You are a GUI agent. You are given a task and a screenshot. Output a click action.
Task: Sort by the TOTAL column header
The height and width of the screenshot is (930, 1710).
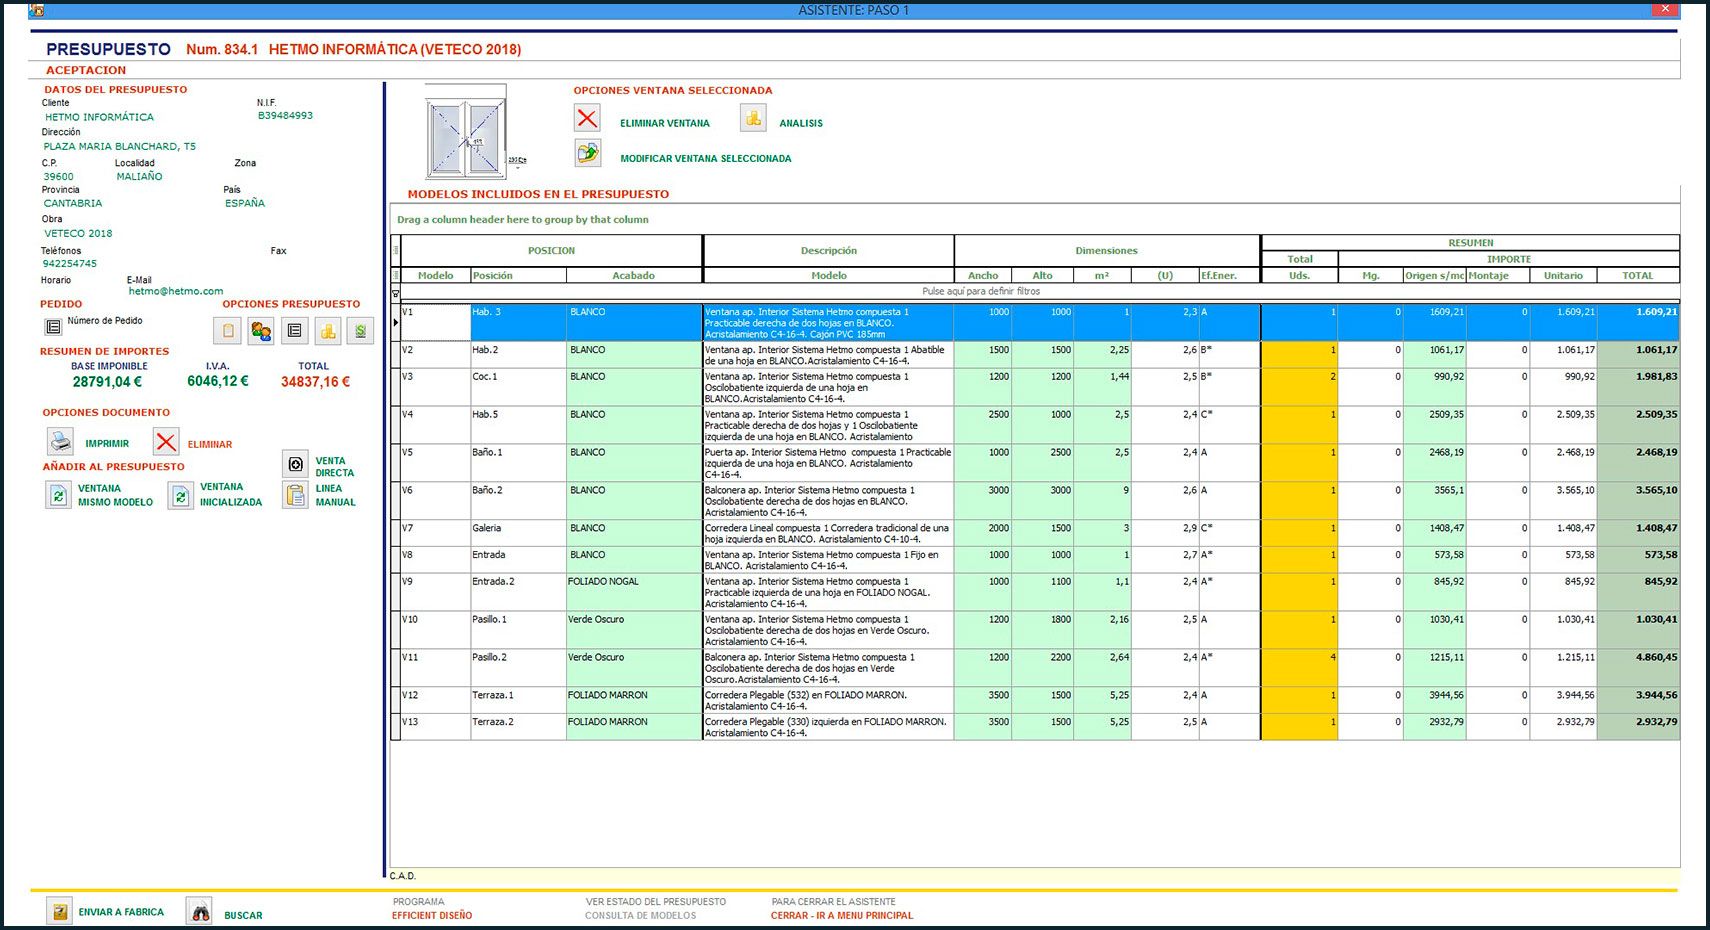click(1637, 275)
